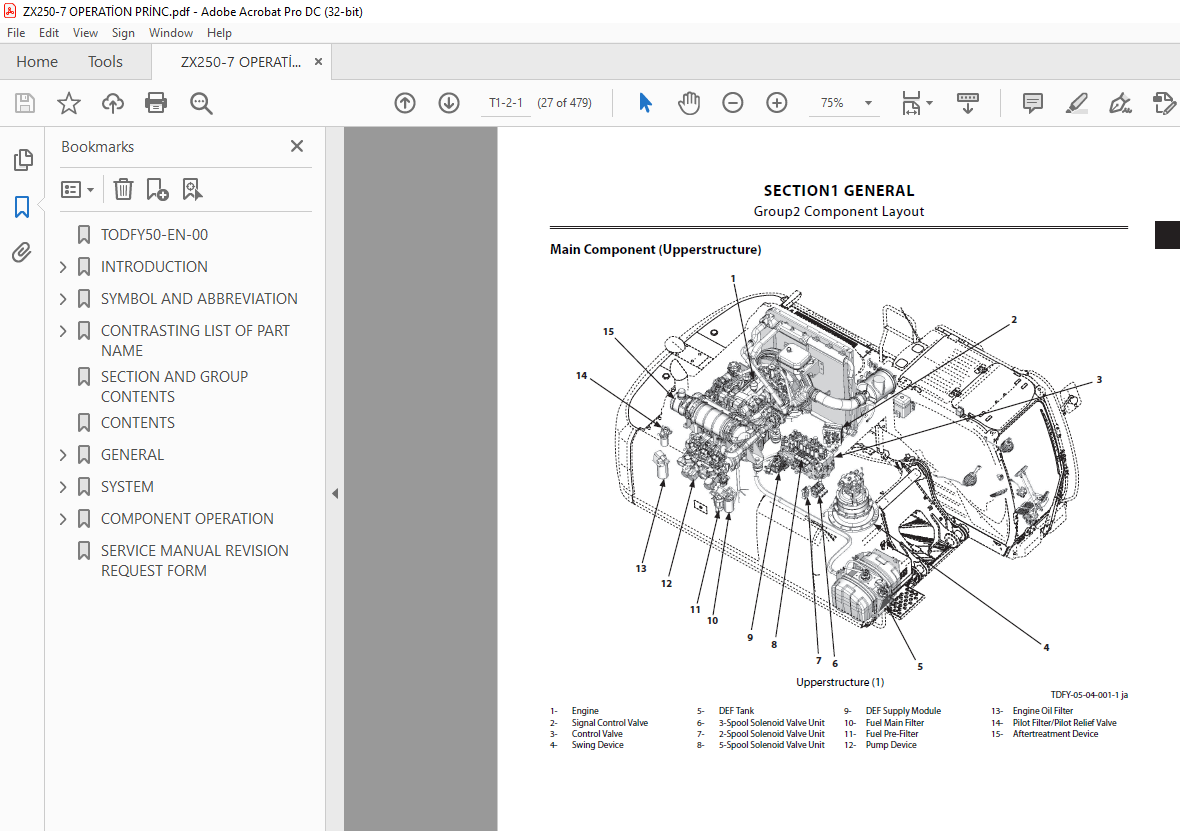Click the scrolling mode keyboard icon
This screenshot has height=831, width=1180.
[x=968, y=103]
